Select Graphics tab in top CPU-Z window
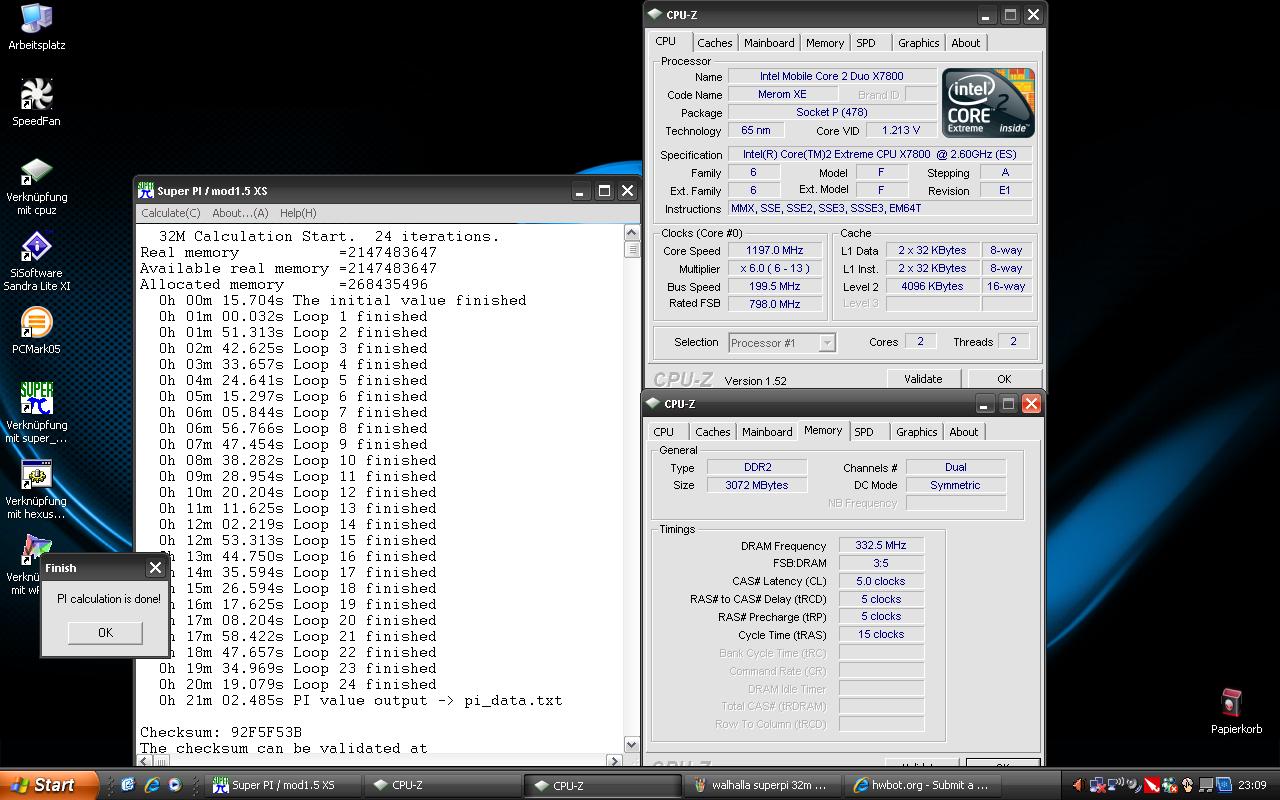This screenshot has width=1280, height=800. 918,43
